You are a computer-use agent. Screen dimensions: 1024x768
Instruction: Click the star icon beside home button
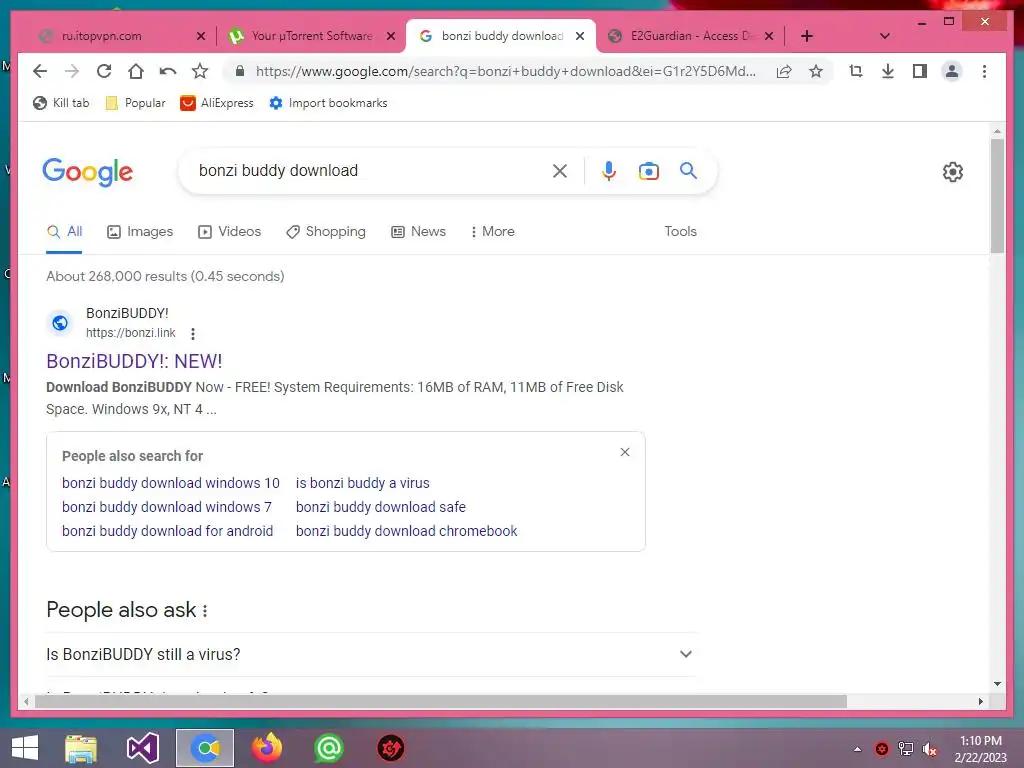point(200,71)
